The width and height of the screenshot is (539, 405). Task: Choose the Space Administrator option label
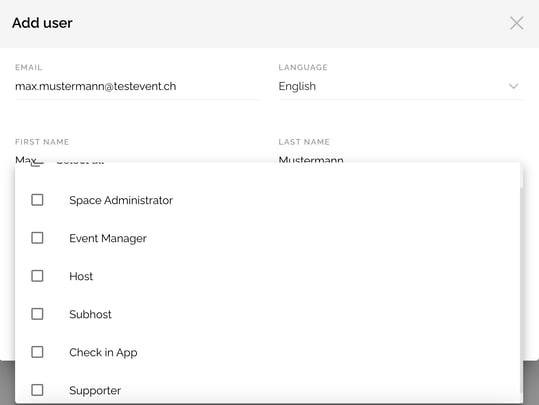coord(121,200)
